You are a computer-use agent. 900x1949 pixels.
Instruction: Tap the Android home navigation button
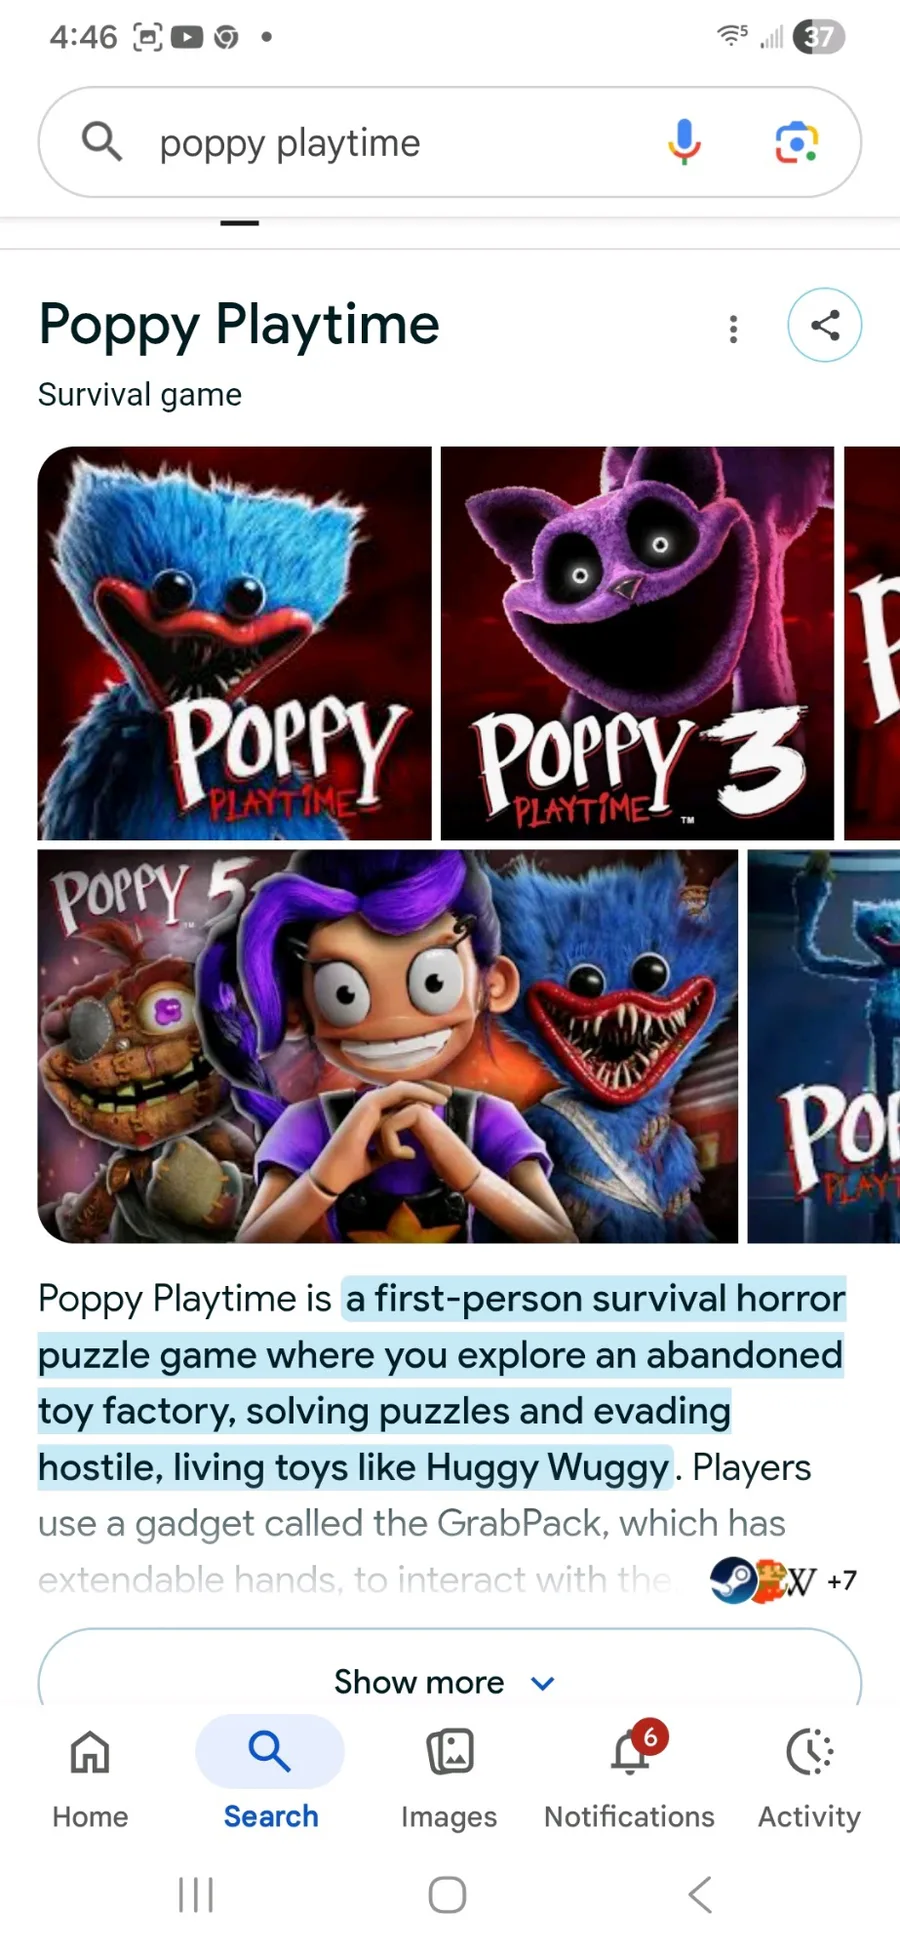point(447,1894)
